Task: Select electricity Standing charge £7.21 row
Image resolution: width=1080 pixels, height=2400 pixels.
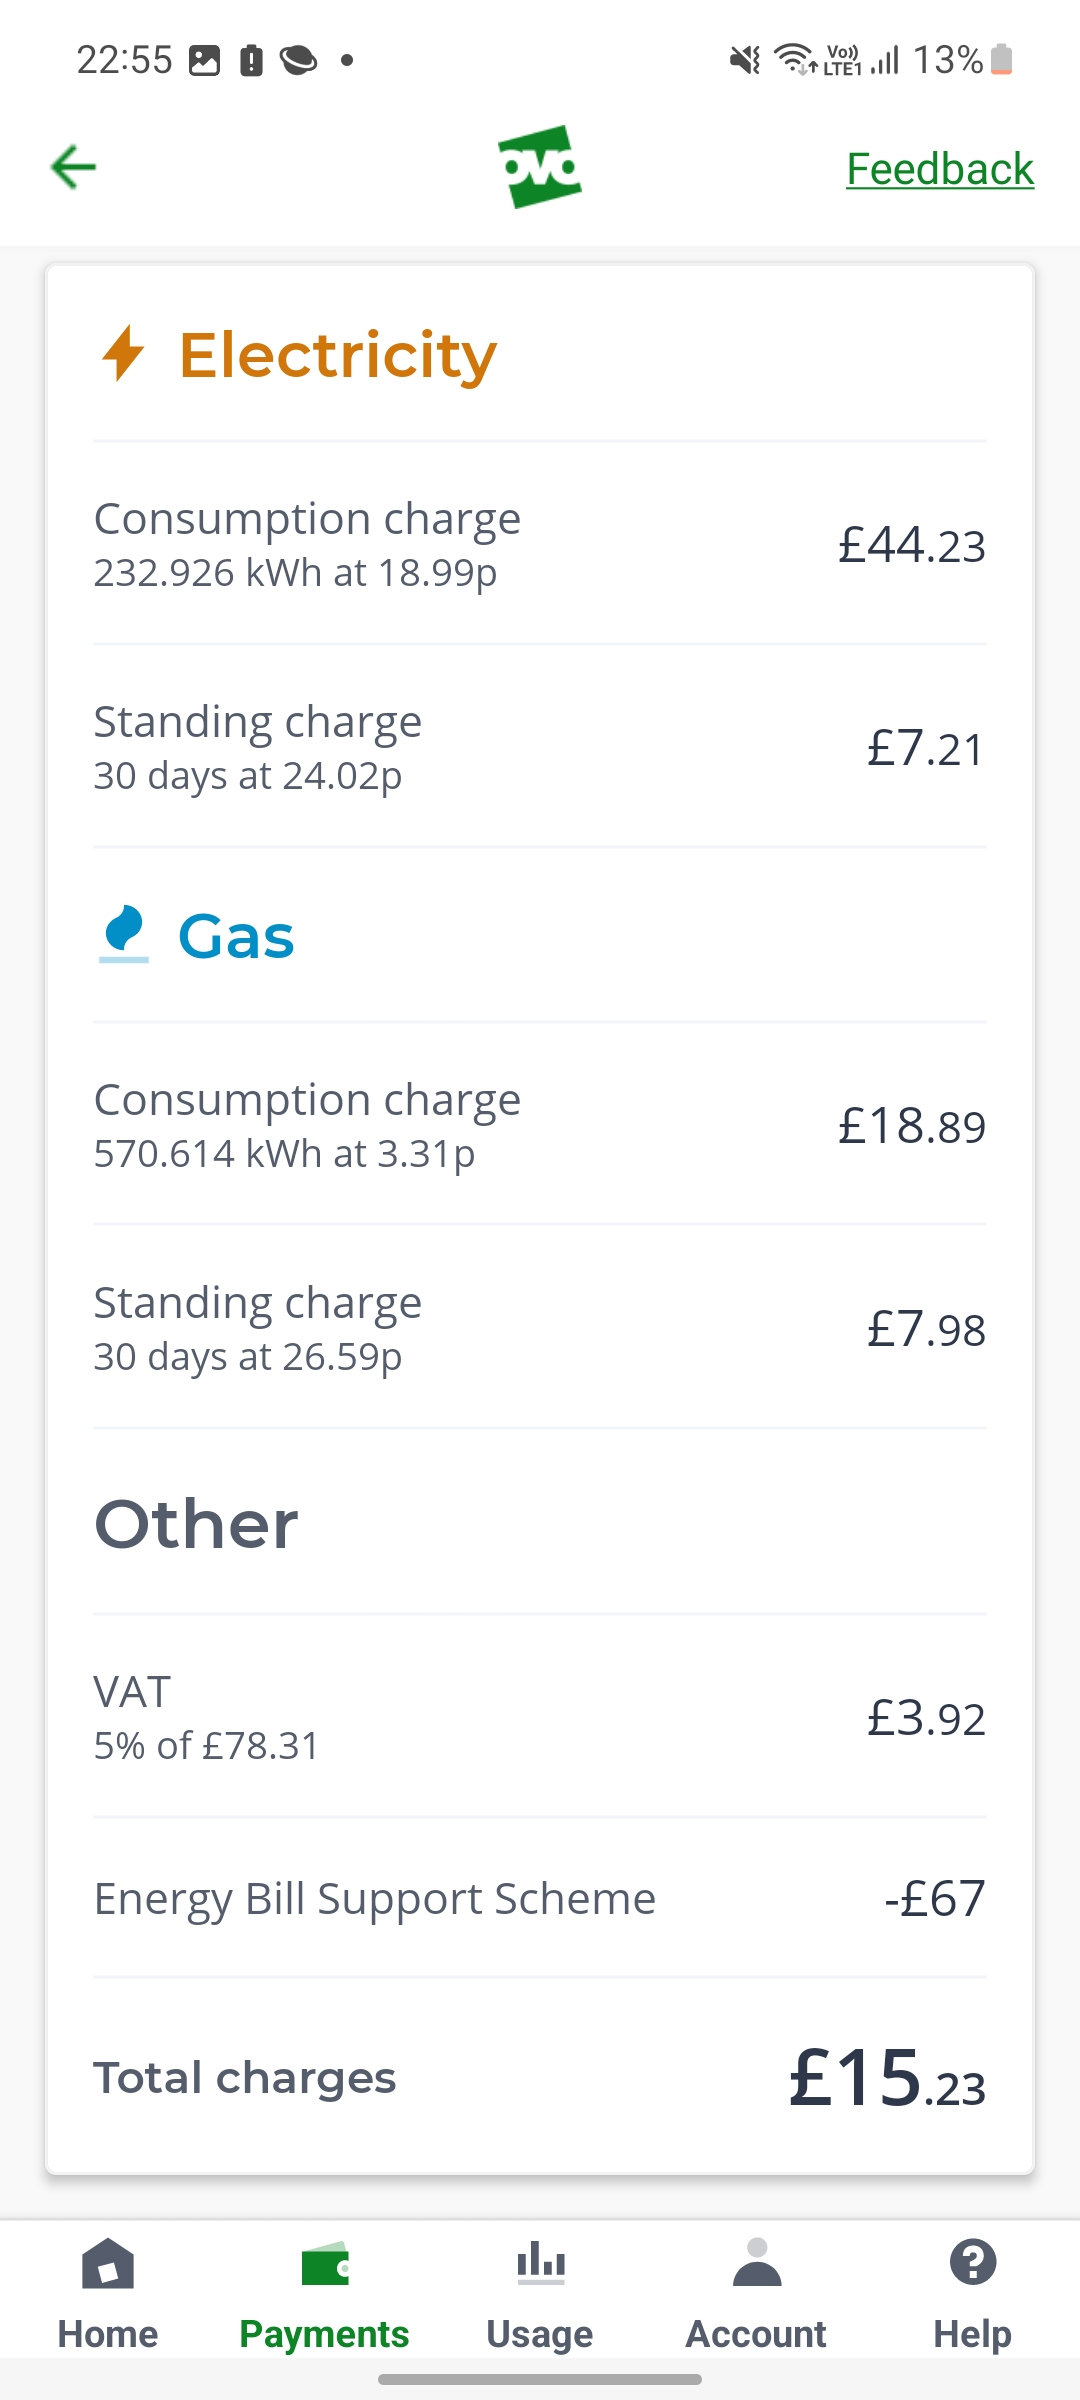Action: click(x=540, y=747)
